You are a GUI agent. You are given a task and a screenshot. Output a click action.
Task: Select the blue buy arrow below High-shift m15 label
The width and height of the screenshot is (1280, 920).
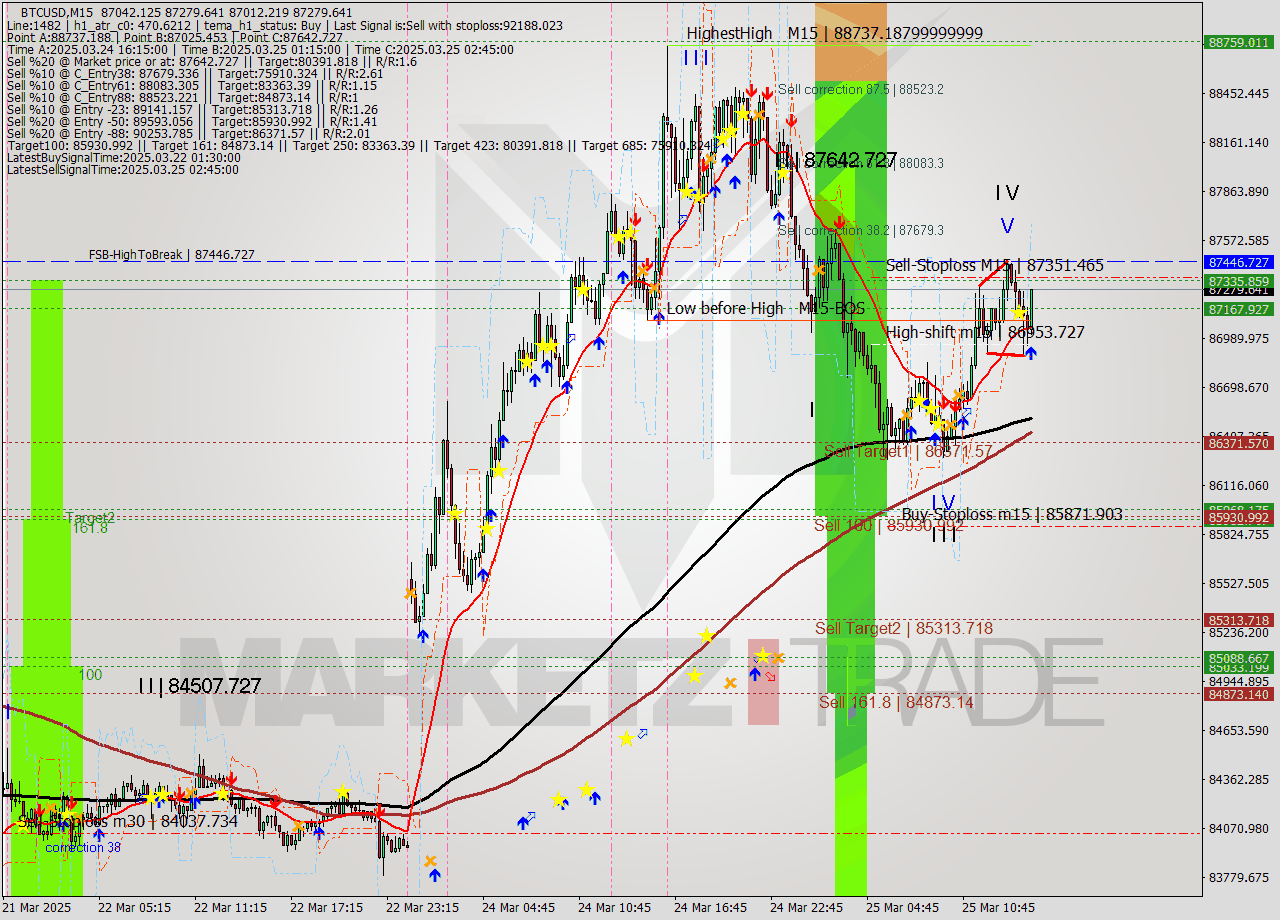click(1031, 352)
